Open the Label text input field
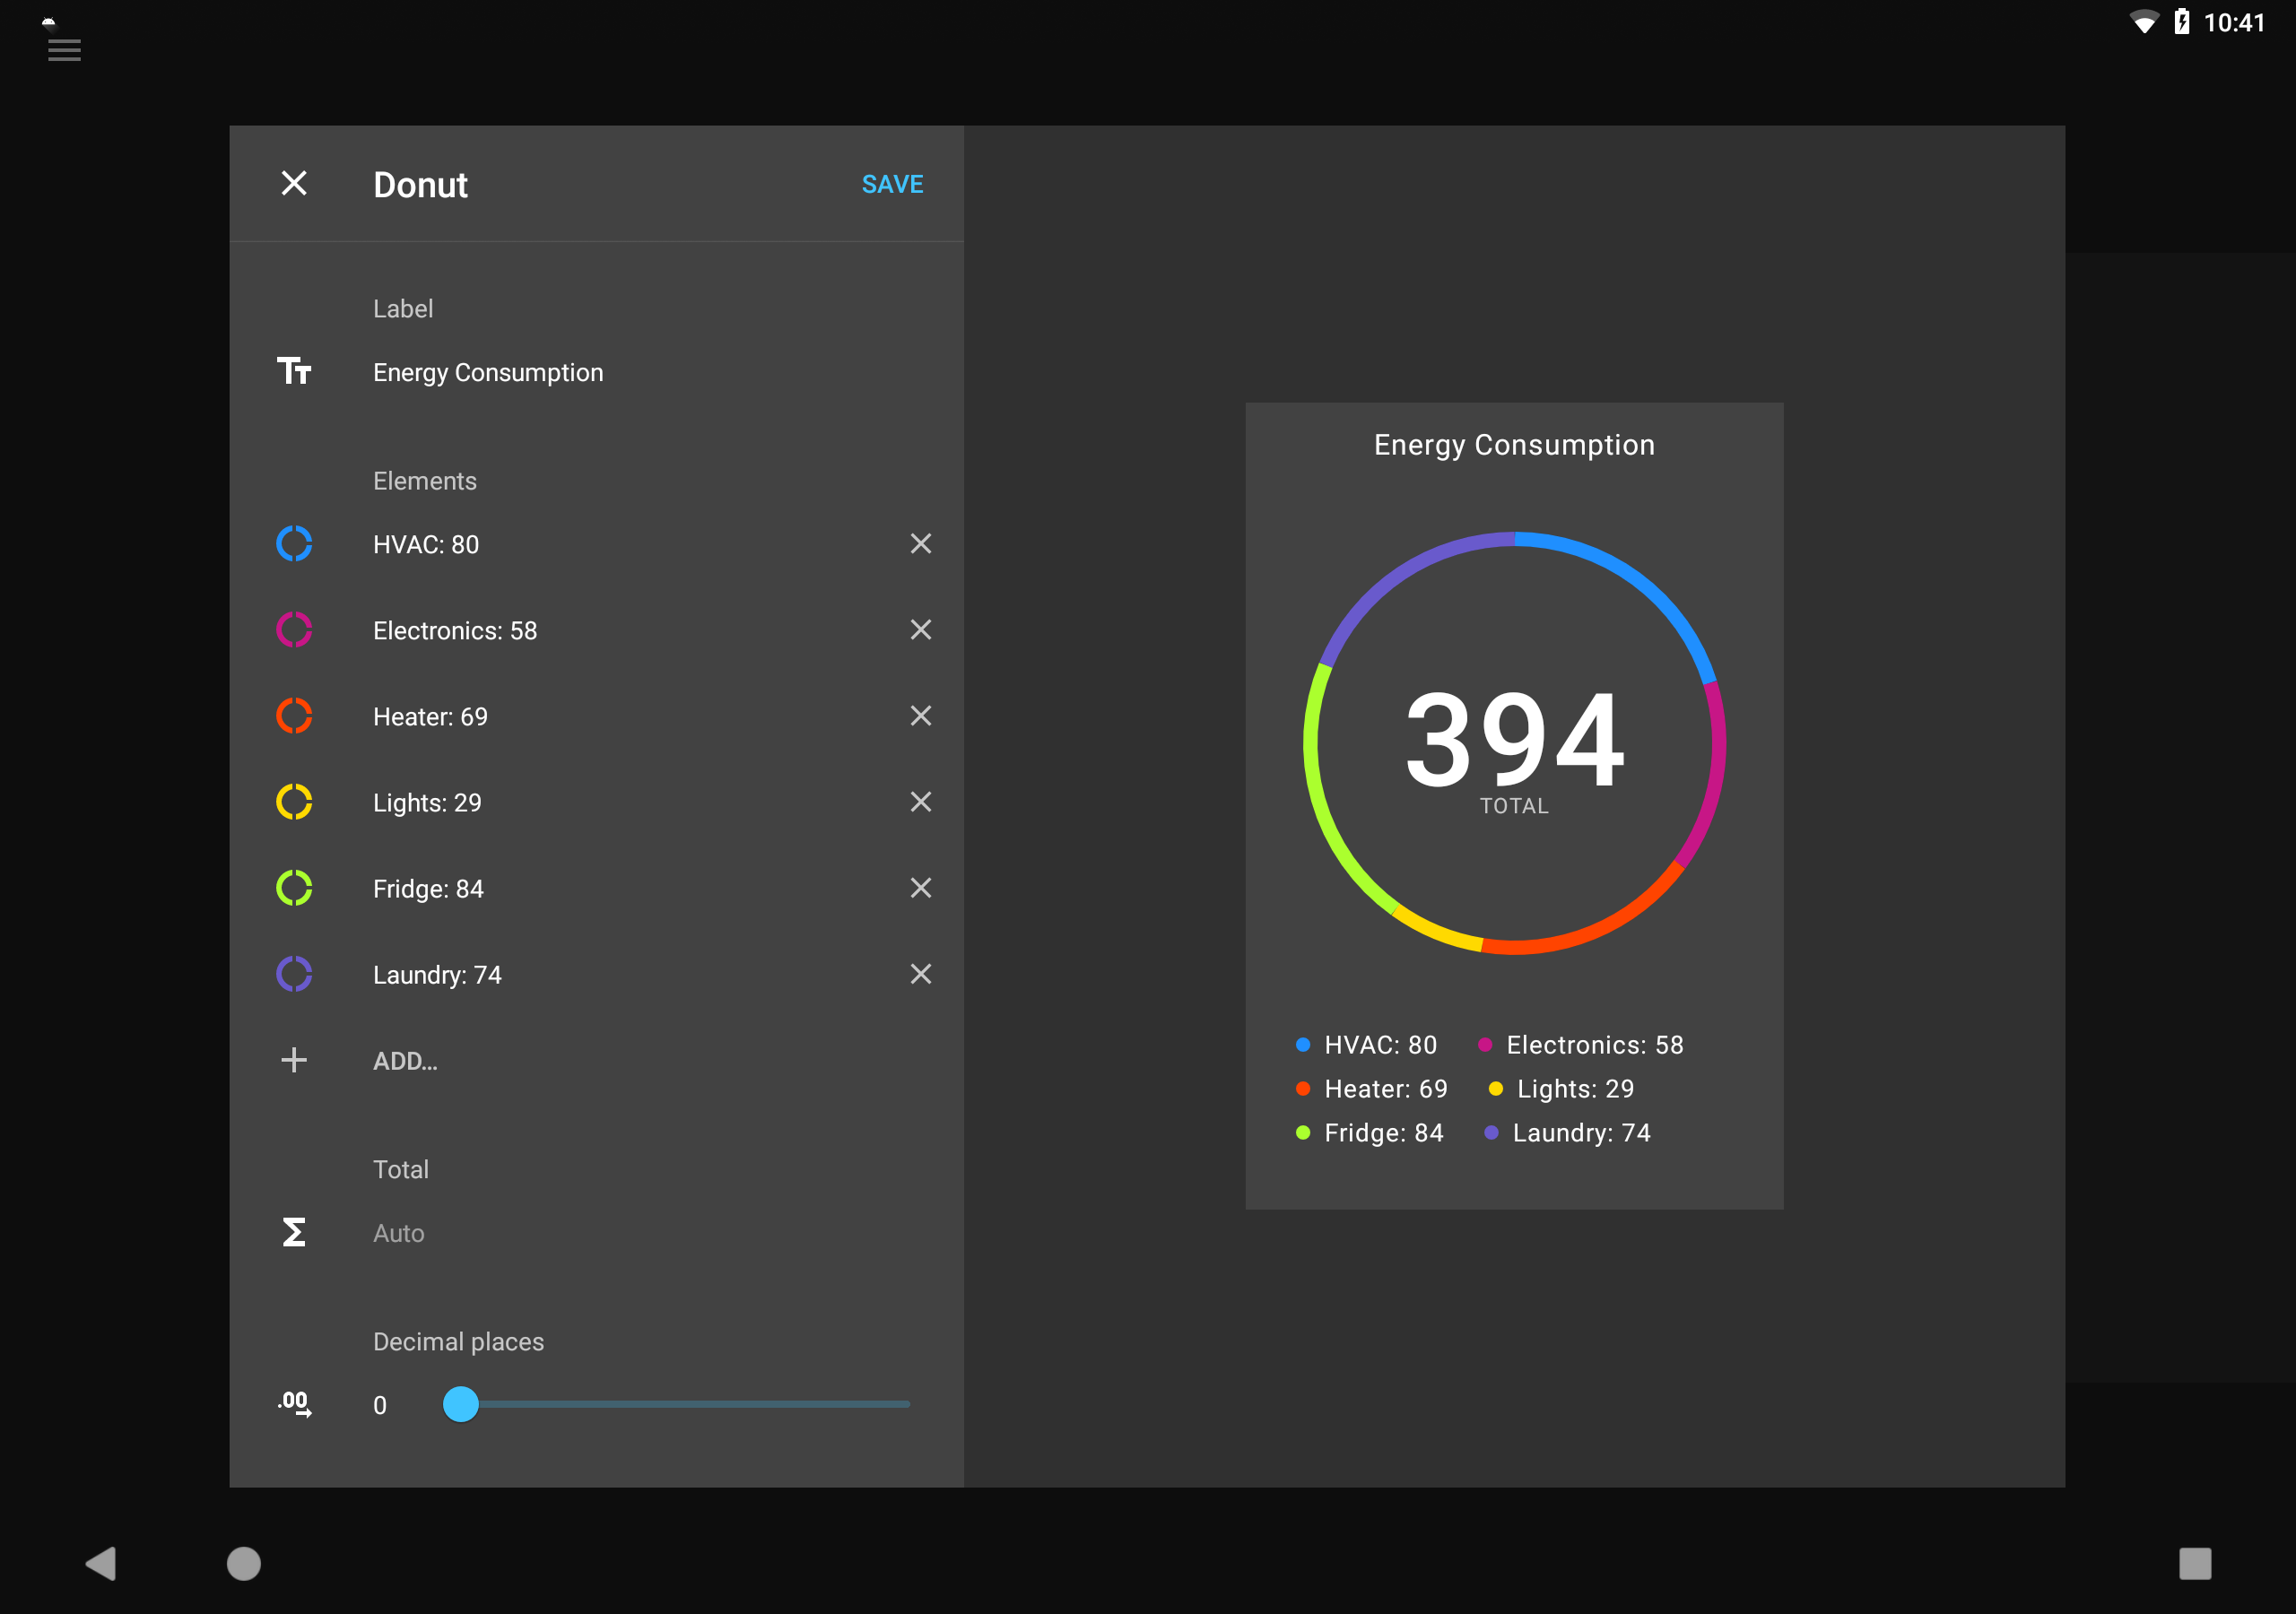2296x1614 pixels. click(490, 372)
